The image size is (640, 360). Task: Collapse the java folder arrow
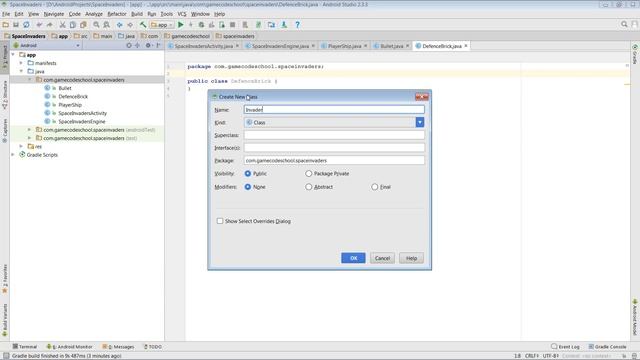click(x=21, y=71)
